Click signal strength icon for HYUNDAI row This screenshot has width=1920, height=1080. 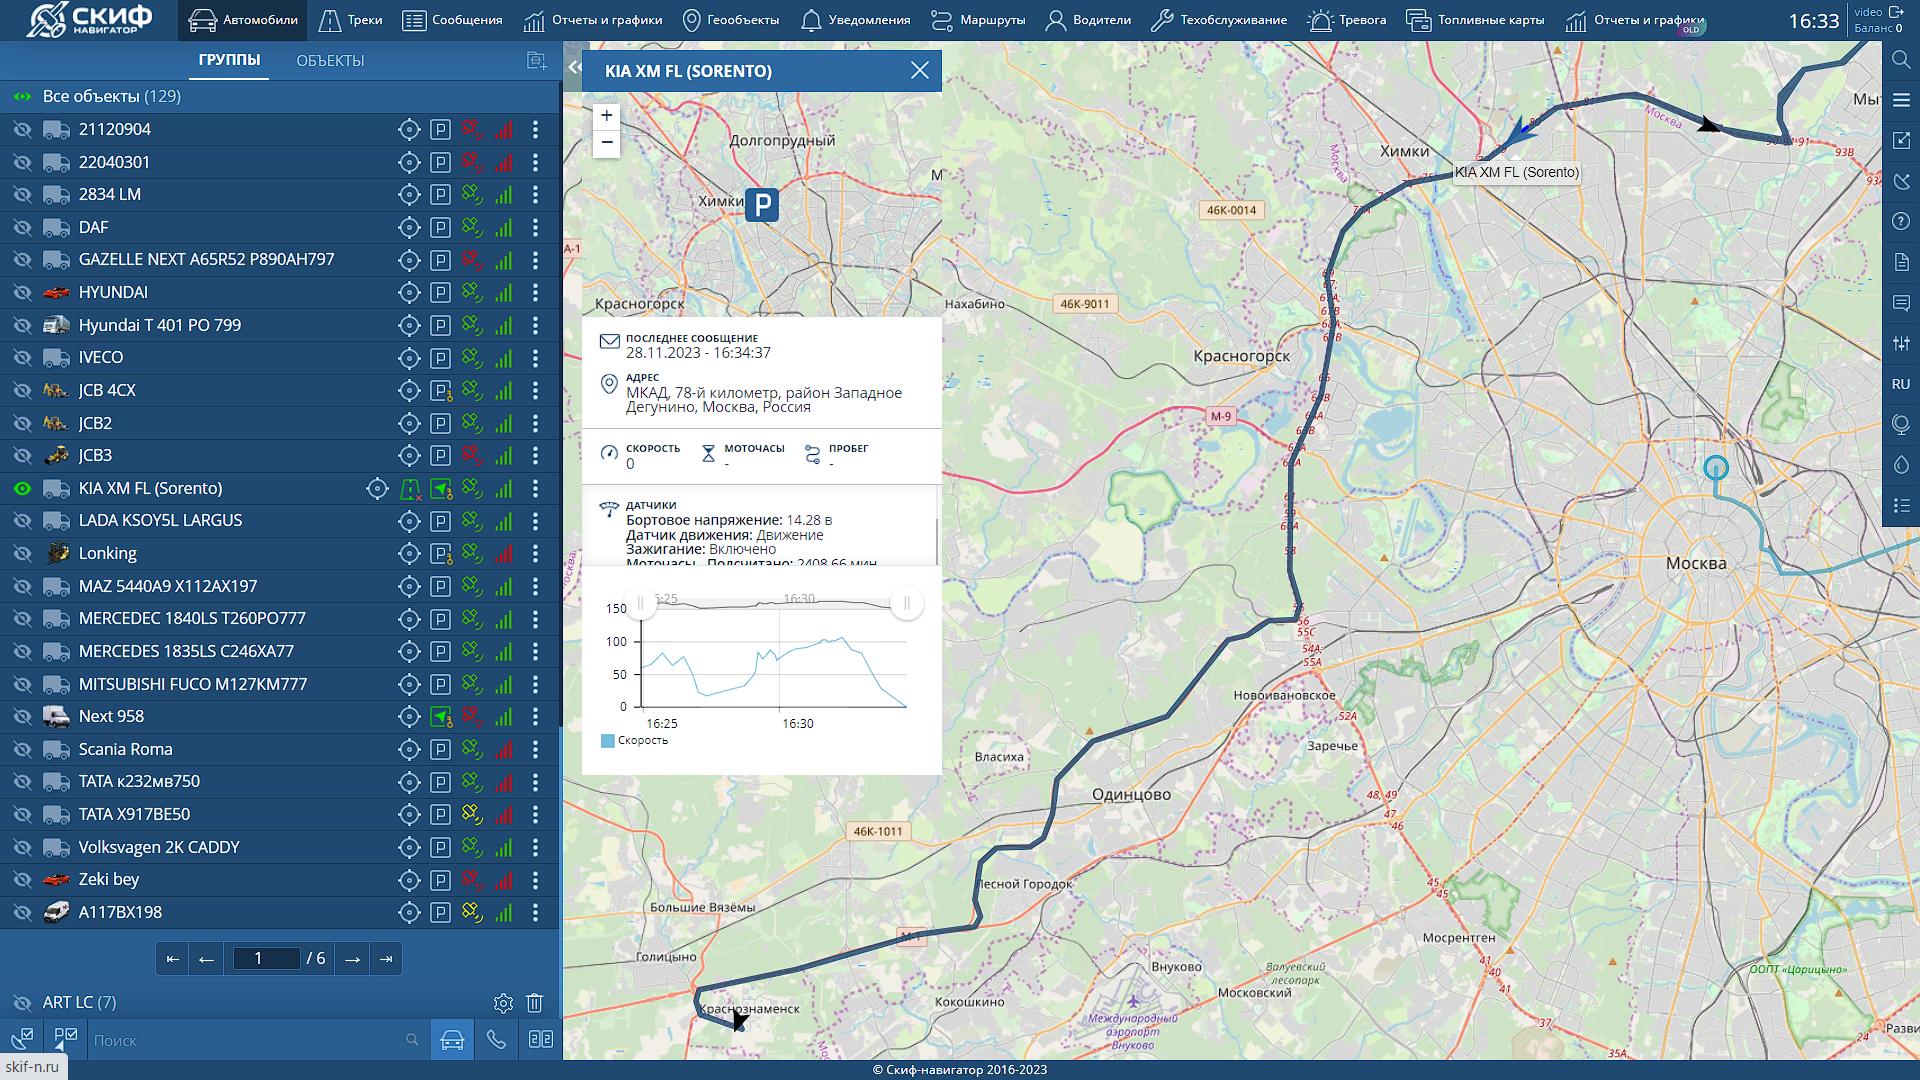coord(504,292)
